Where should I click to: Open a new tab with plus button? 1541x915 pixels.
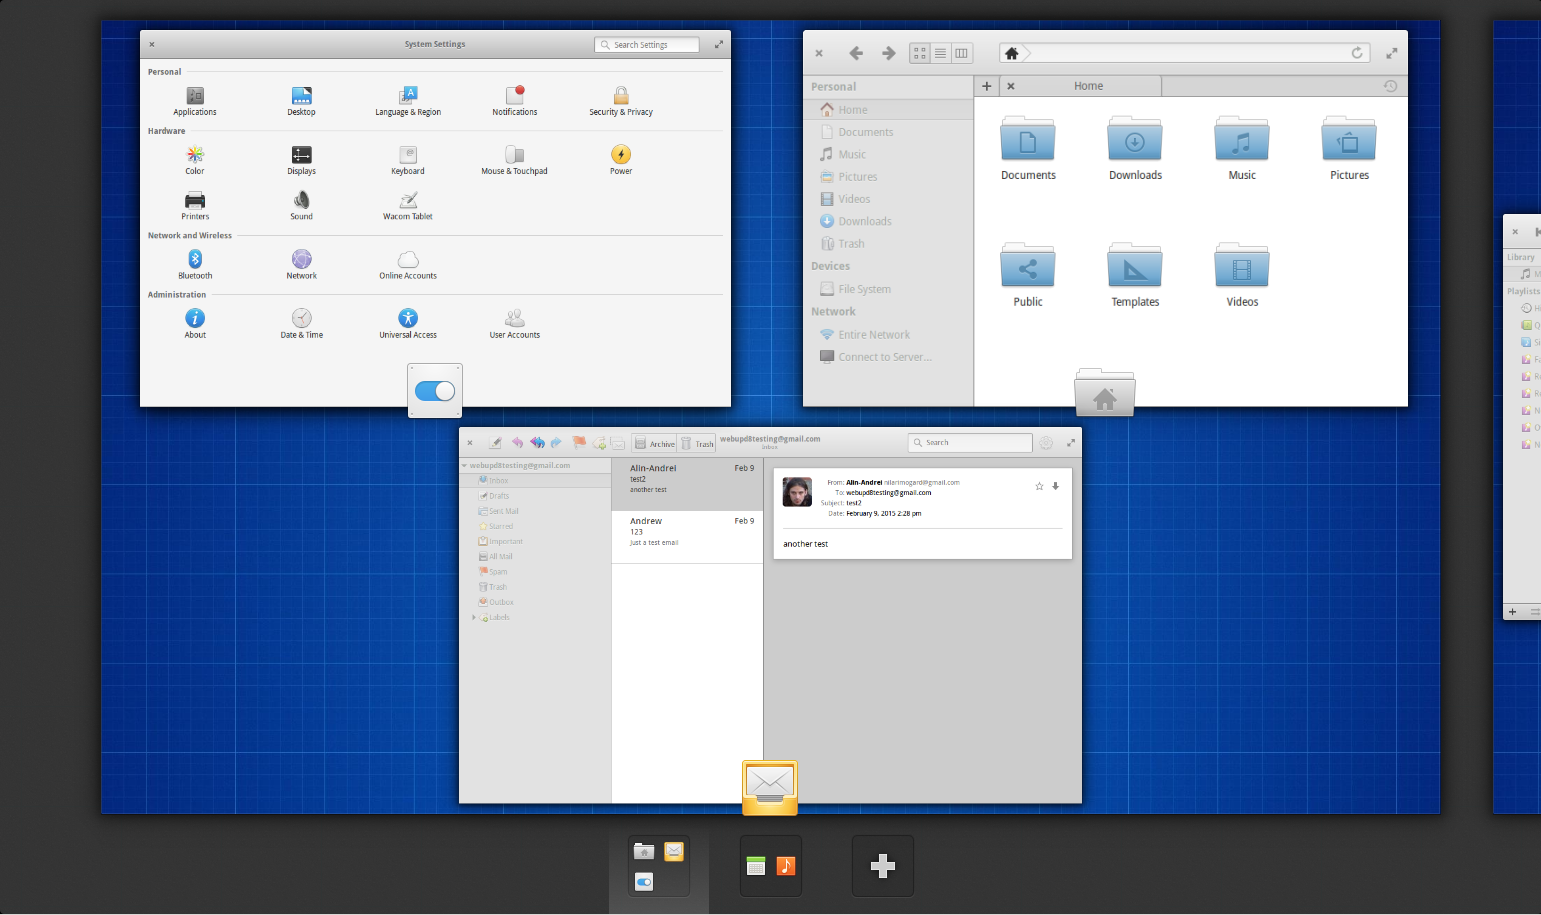[x=987, y=86]
